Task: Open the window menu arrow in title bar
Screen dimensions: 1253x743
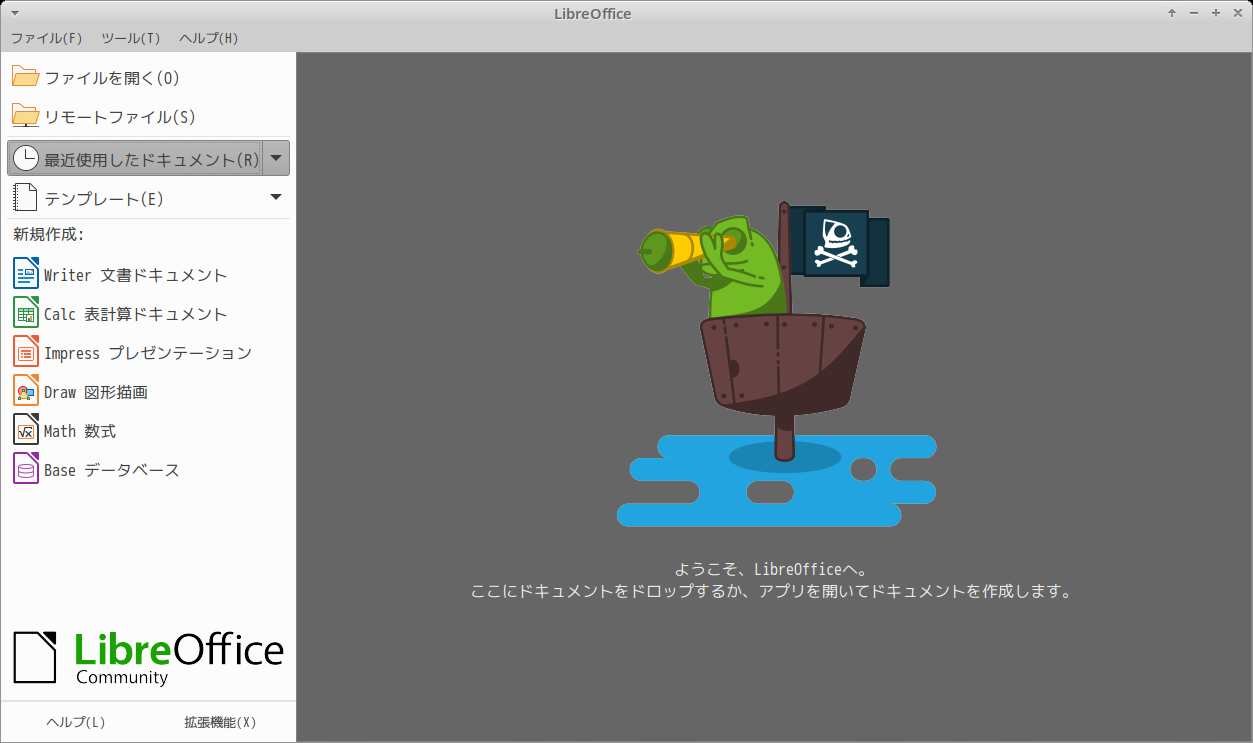Action: click(x=14, y=13)
